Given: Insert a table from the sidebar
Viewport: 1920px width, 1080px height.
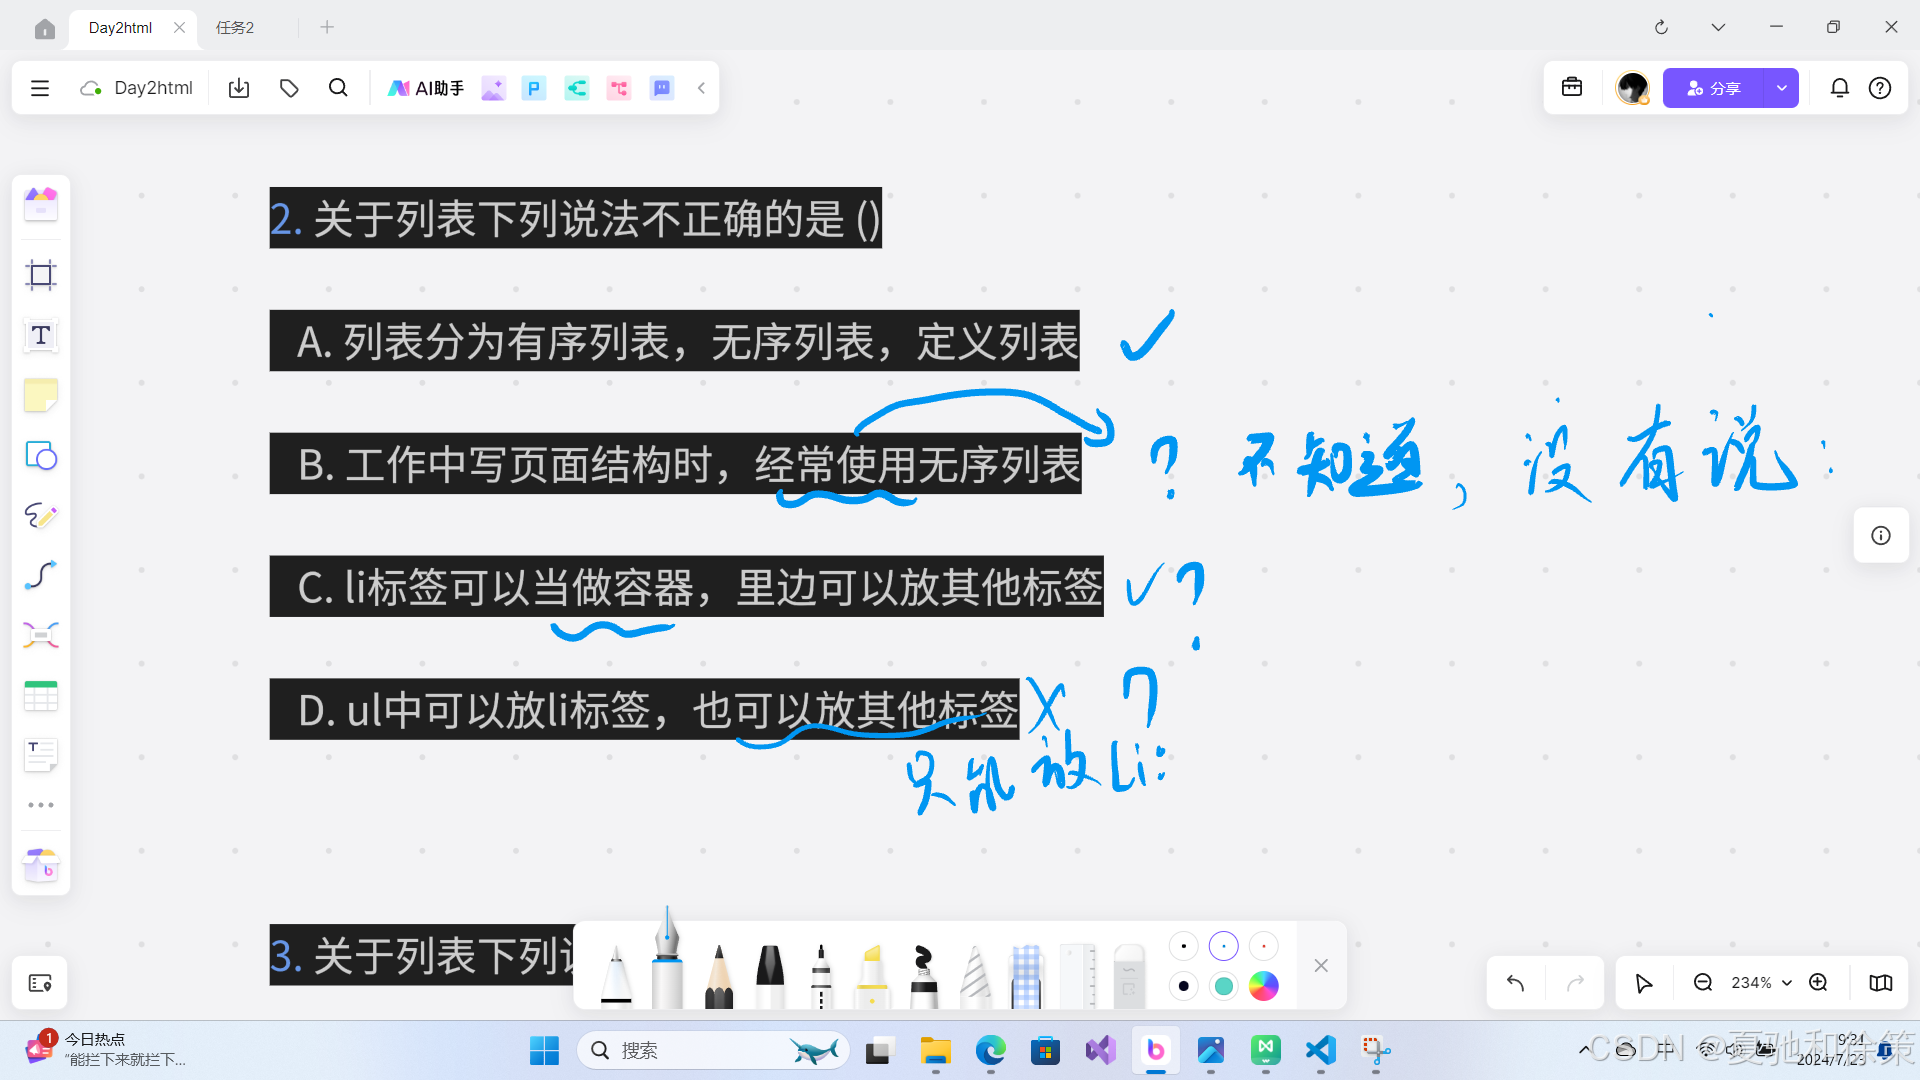Looking at the screenshot, I should click(x=40, y=695).
